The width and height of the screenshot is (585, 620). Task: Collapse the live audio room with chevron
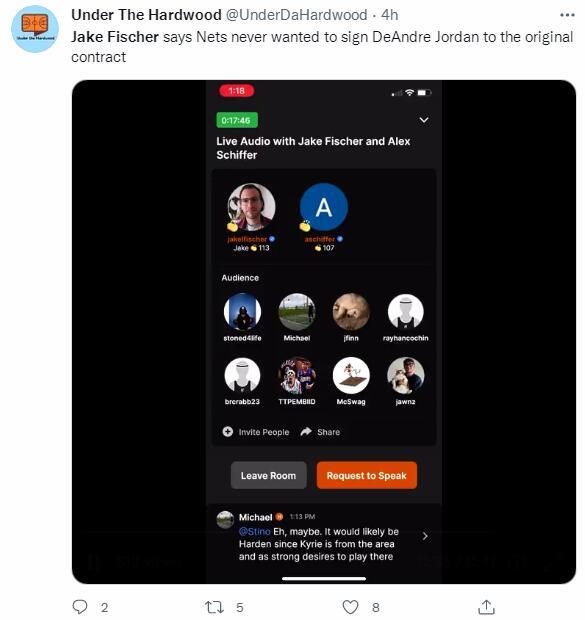(x=424, y=120)
